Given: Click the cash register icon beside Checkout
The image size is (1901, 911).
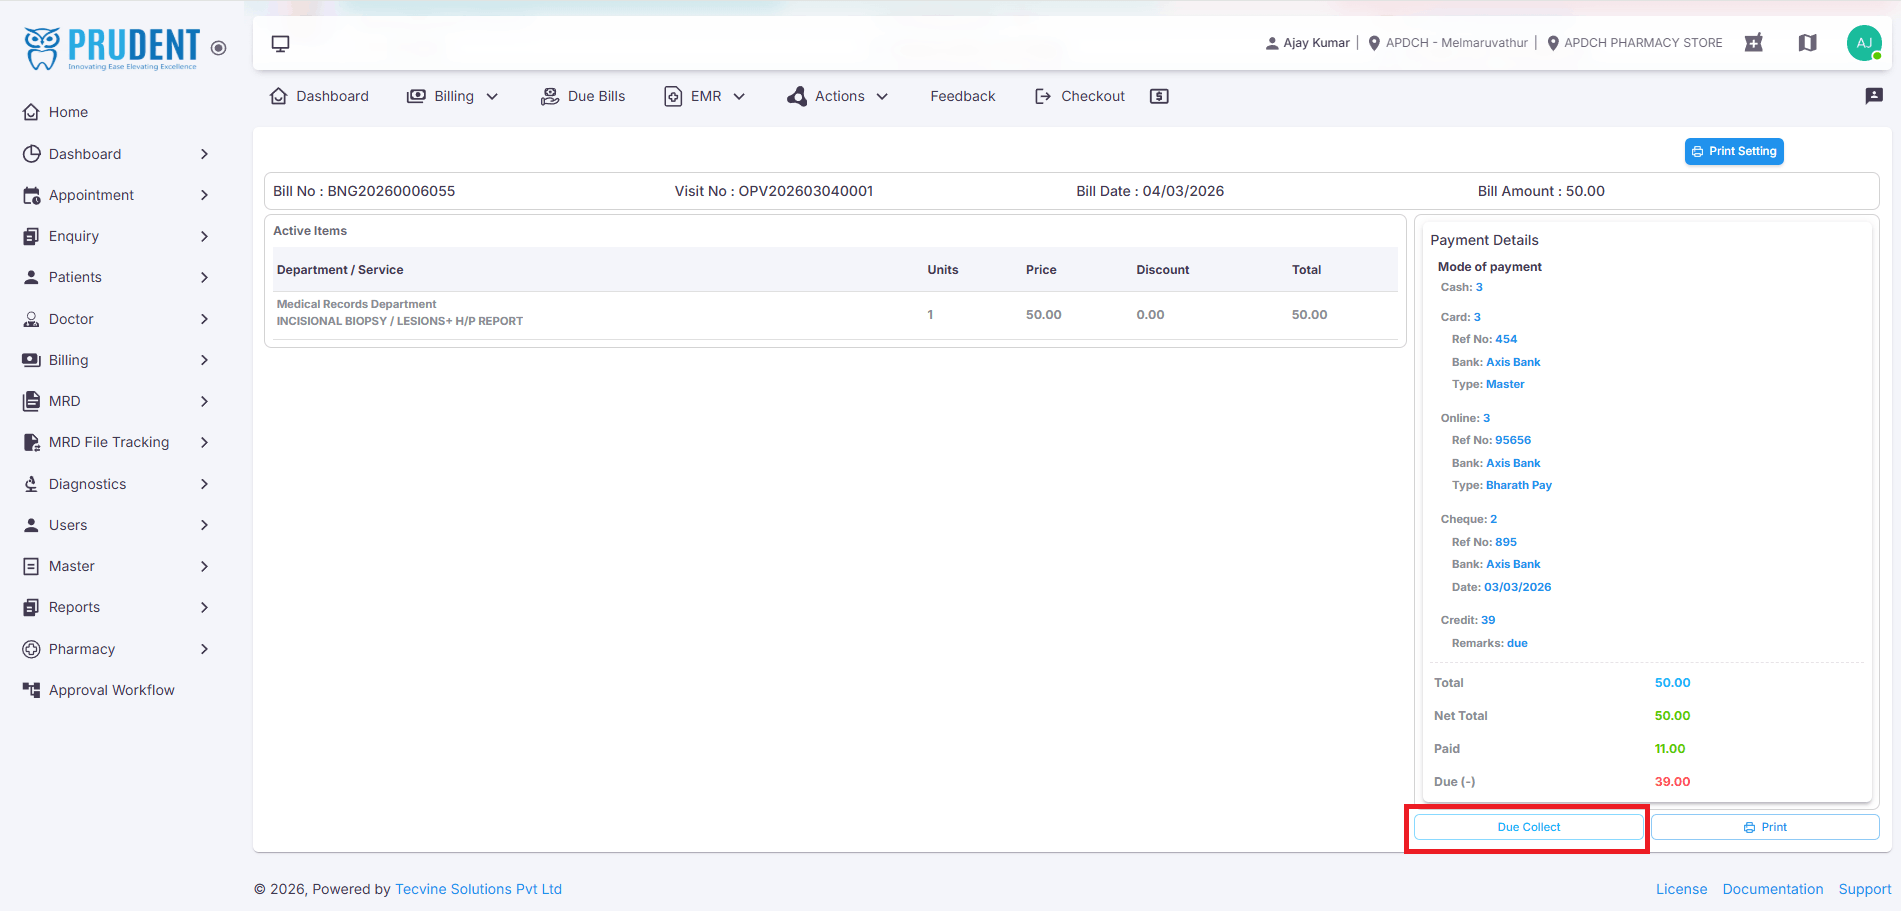Looking at the screenshot, I should click(1159, 96).
